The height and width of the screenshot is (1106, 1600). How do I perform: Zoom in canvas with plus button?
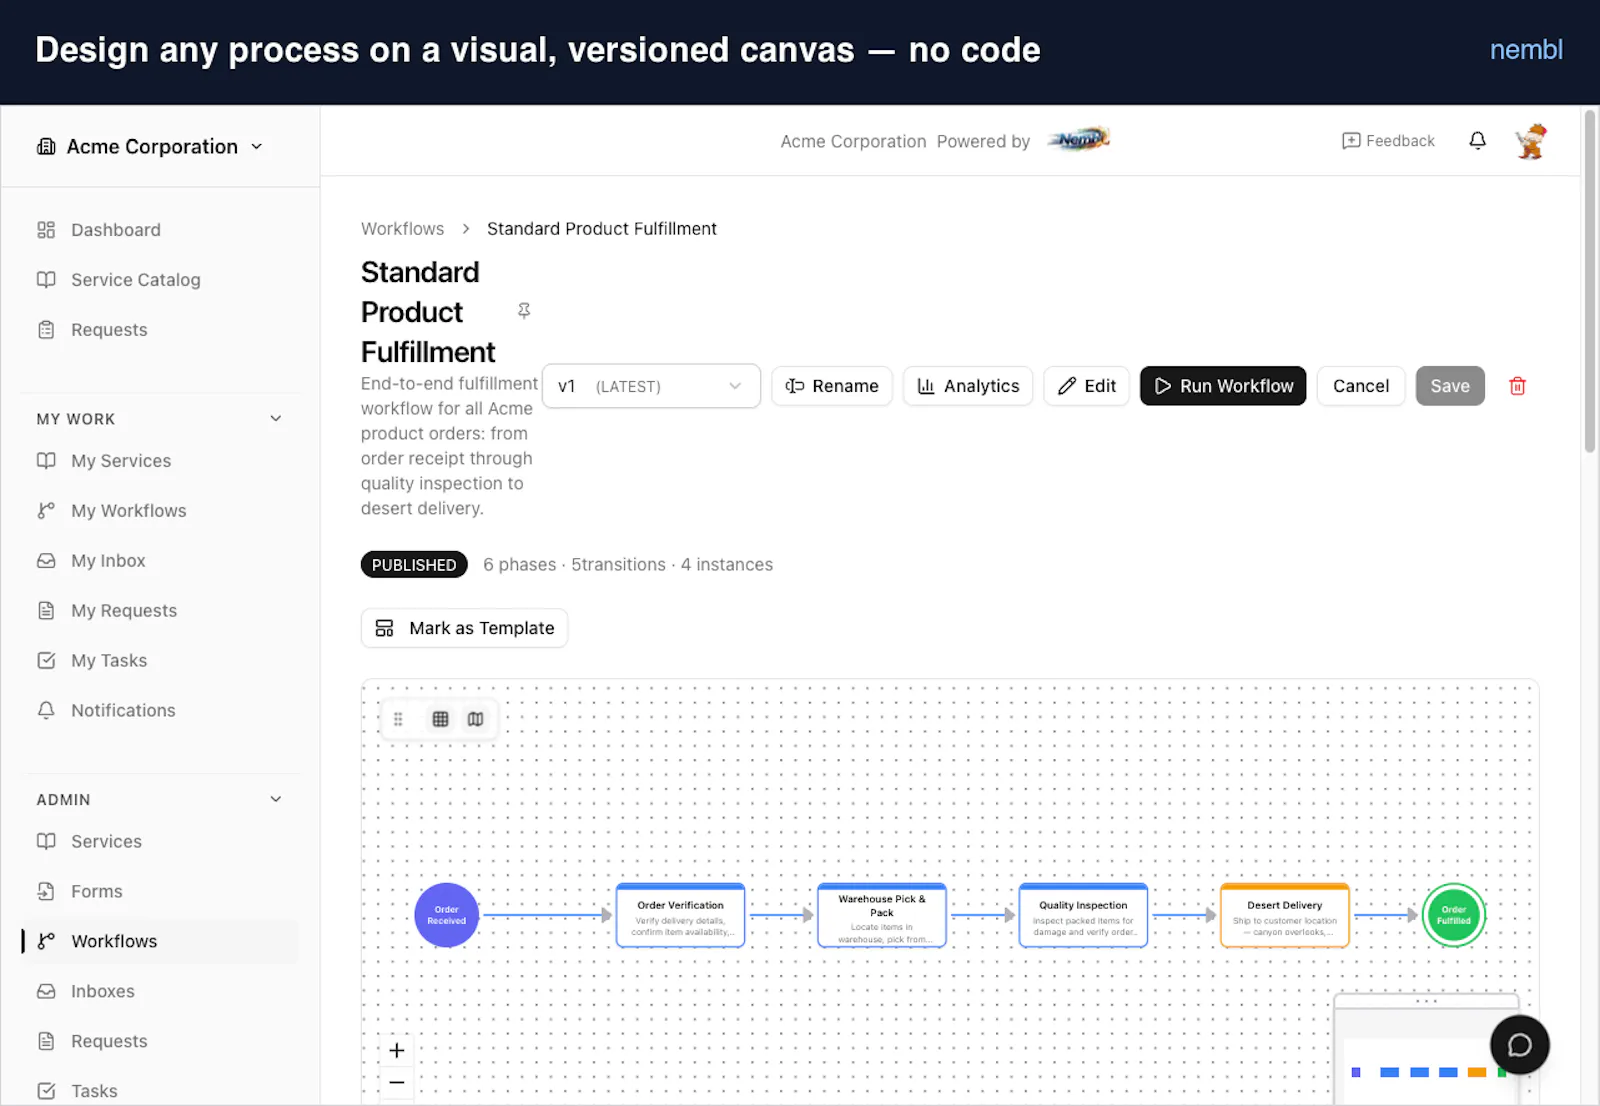click(x=397, y=1050)
